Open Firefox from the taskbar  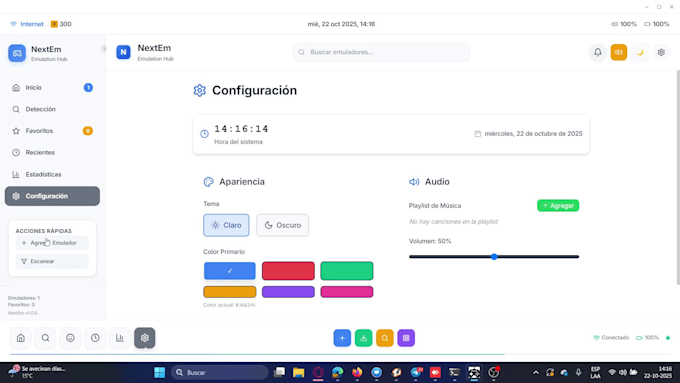[357, 373]
